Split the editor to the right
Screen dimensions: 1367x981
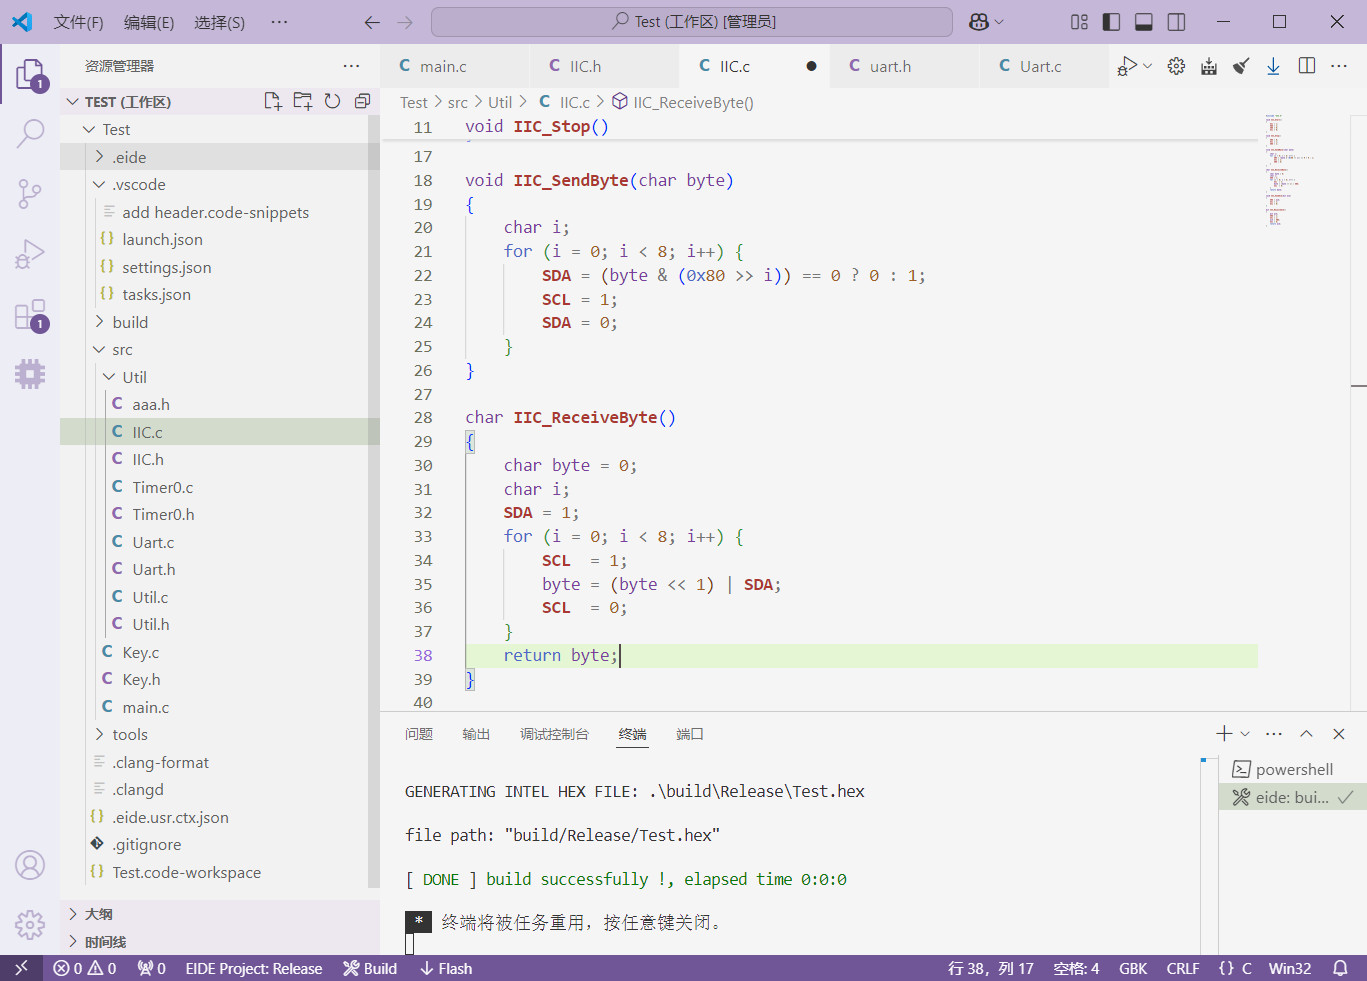(1307, 66)
